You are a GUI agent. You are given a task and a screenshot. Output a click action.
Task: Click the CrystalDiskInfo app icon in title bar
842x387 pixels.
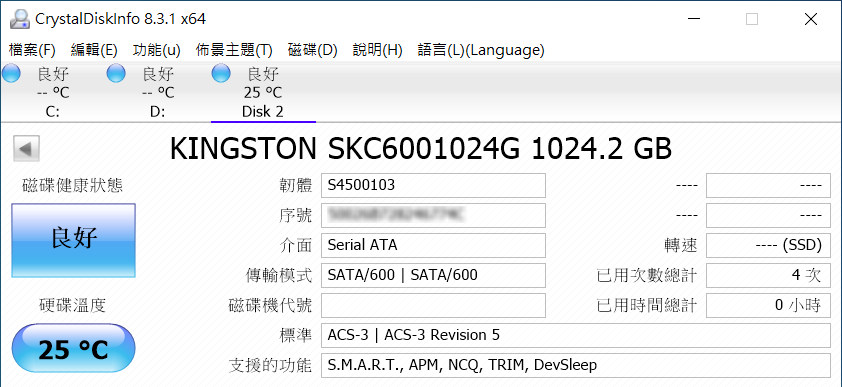(x=19, y=19)
